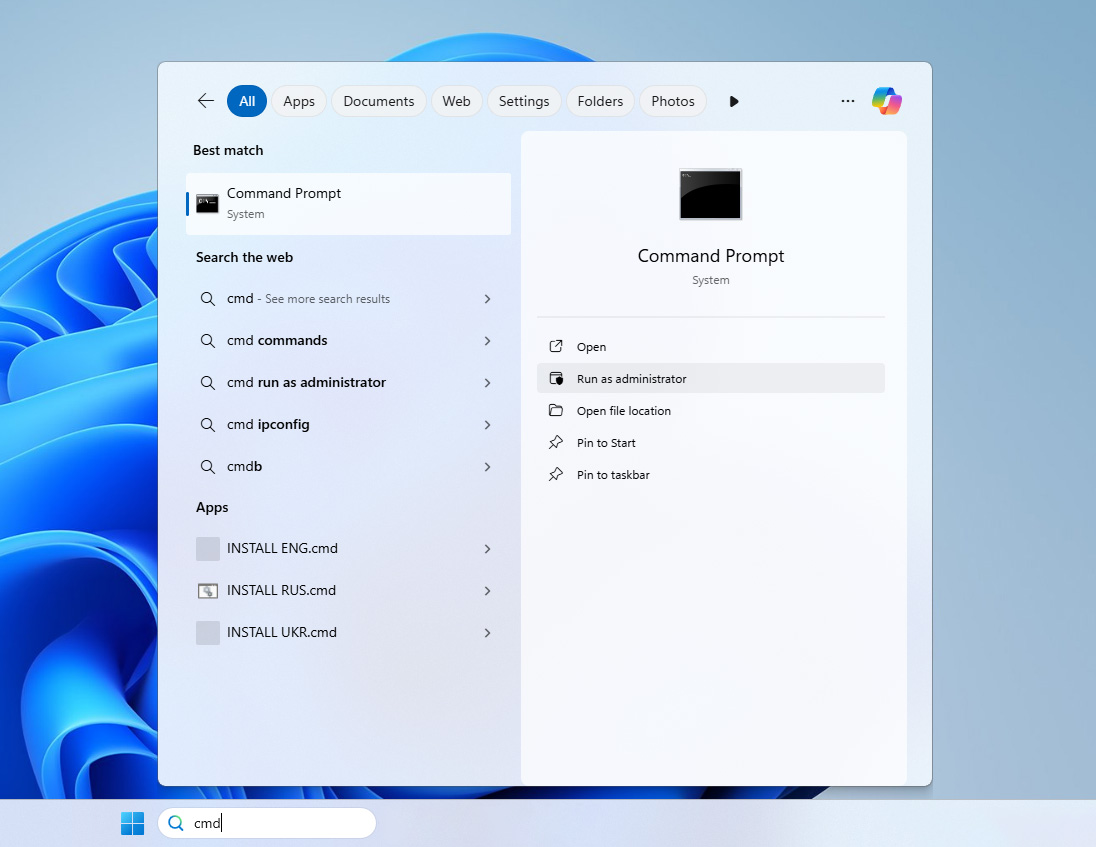The height and width of the screenshot is (847, 1096).
Task: Click the Command Prompt icon in Best match
Action: [x=207, y=202]
